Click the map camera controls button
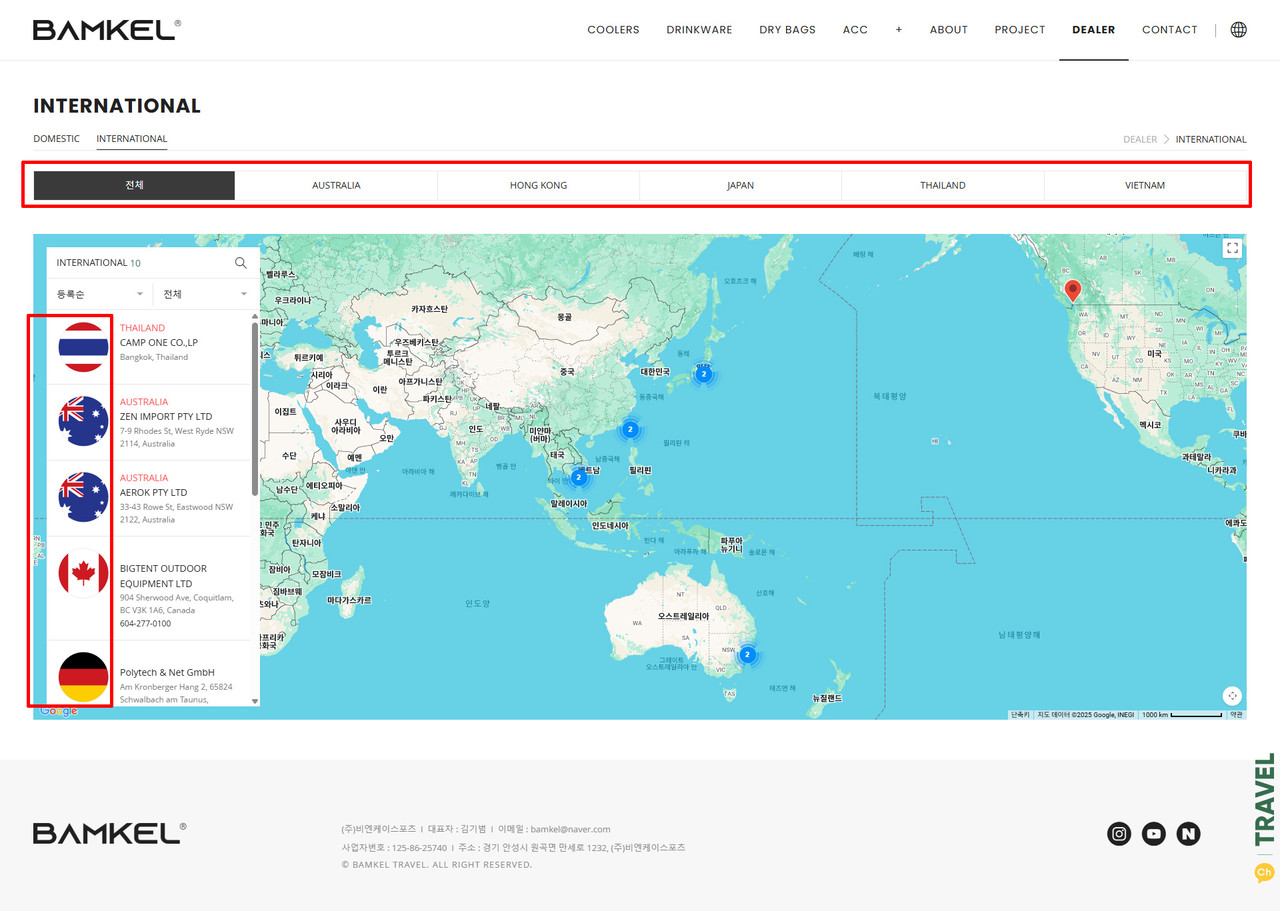The height and width of the screenshot is (911, 1280). click(x=1232, y=696)
